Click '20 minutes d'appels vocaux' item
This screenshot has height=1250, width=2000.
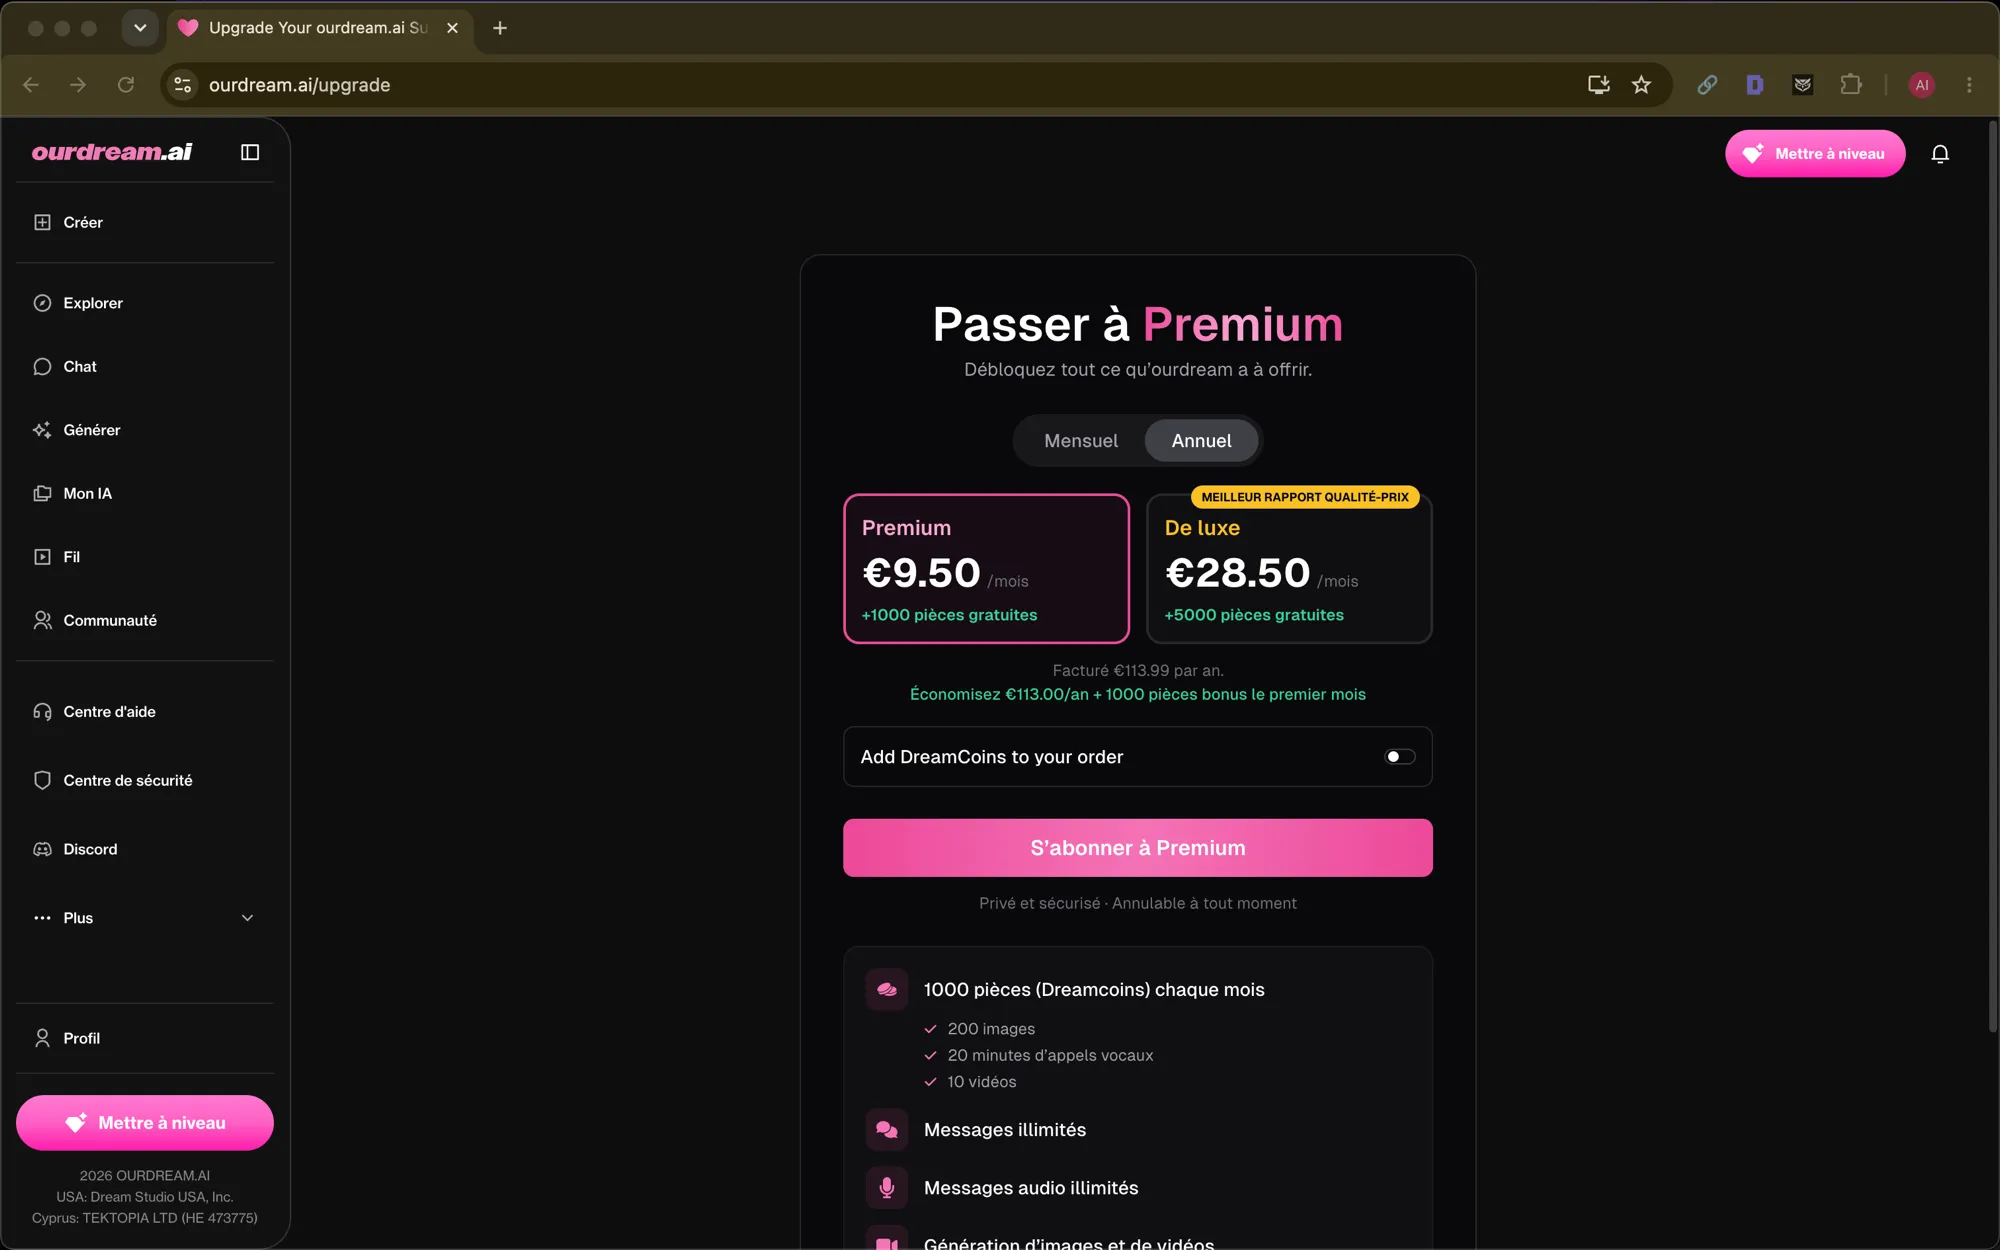click(1050, 1055)
